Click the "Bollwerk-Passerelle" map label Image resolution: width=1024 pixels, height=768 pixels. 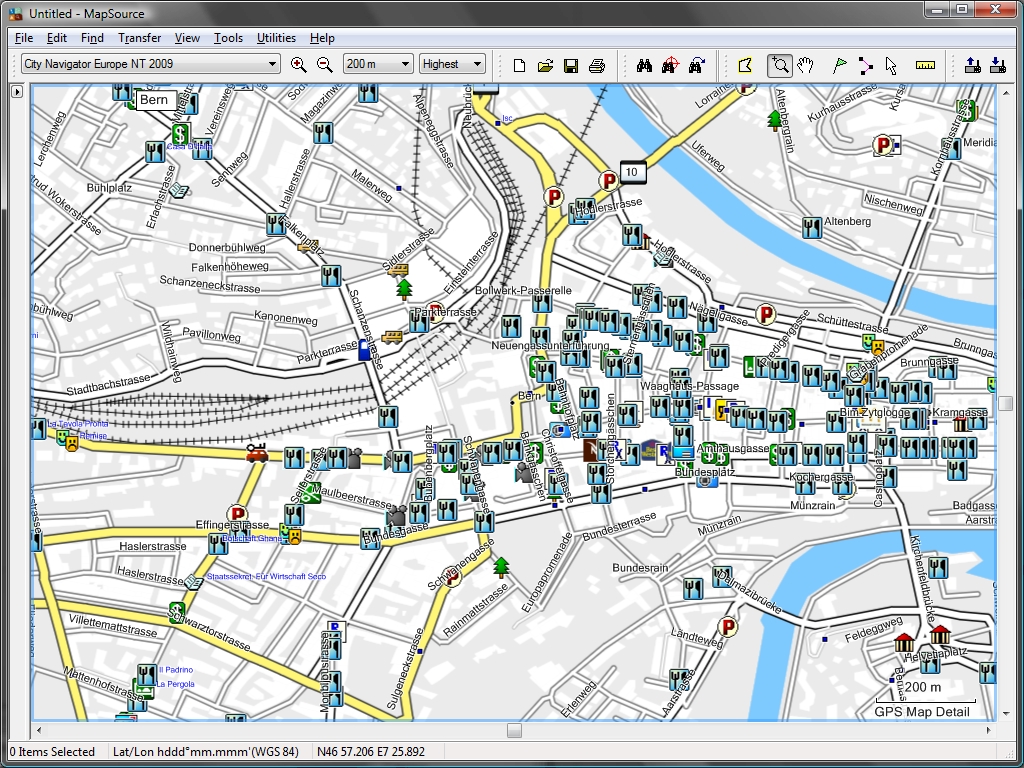523,290
